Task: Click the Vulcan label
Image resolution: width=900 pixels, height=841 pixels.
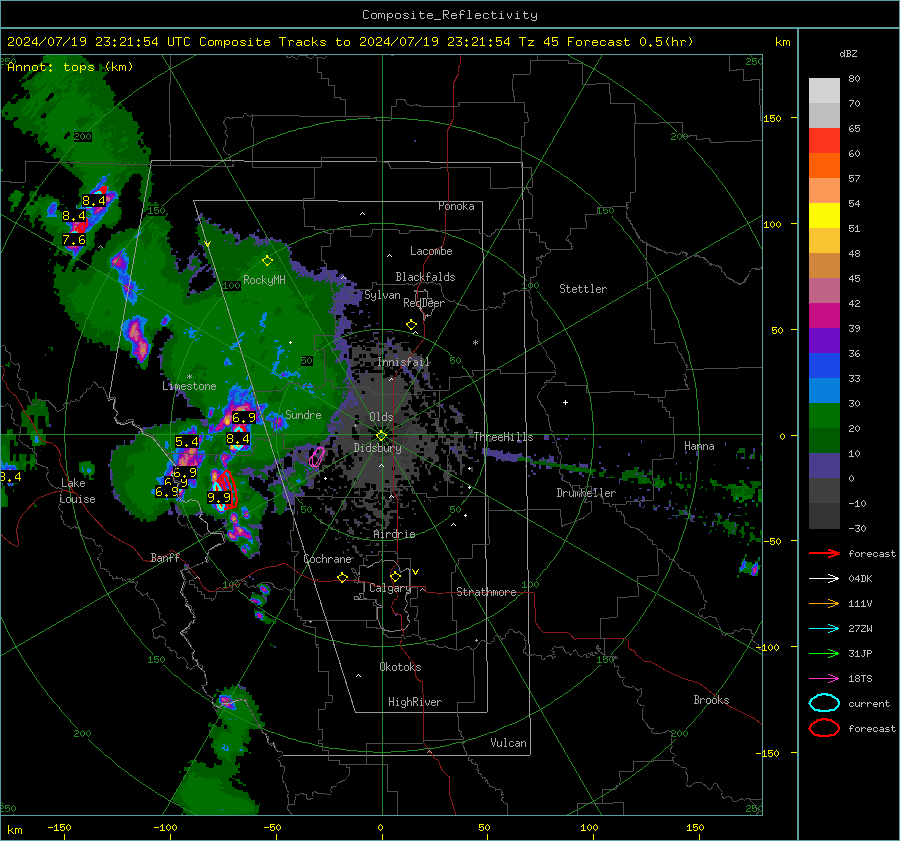Action: (x=508, y=743)
